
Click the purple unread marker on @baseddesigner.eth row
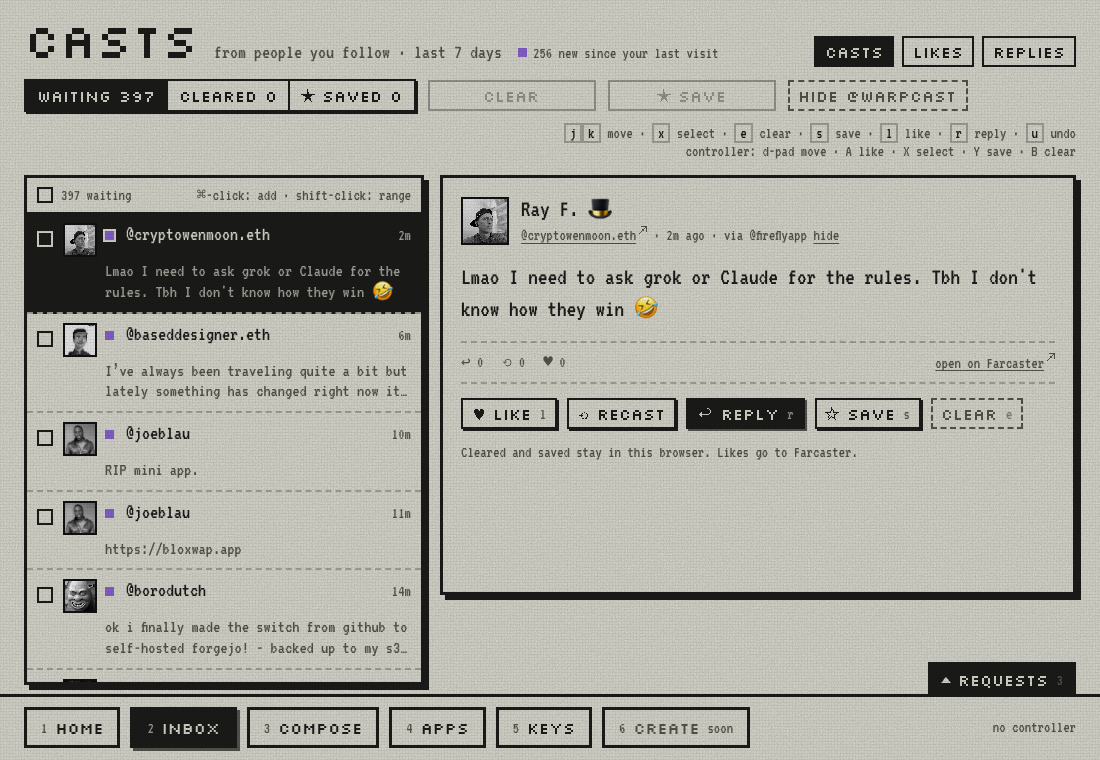(109, 335)
